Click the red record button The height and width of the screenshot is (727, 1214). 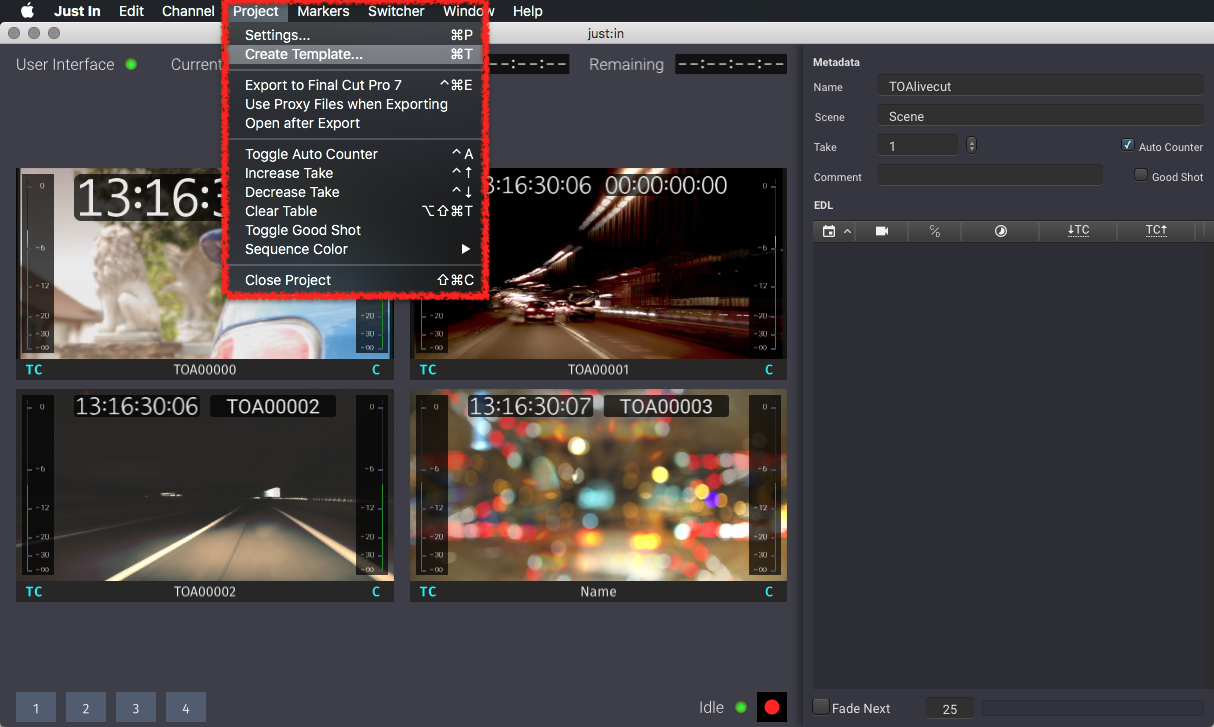(x=771, y=707)
